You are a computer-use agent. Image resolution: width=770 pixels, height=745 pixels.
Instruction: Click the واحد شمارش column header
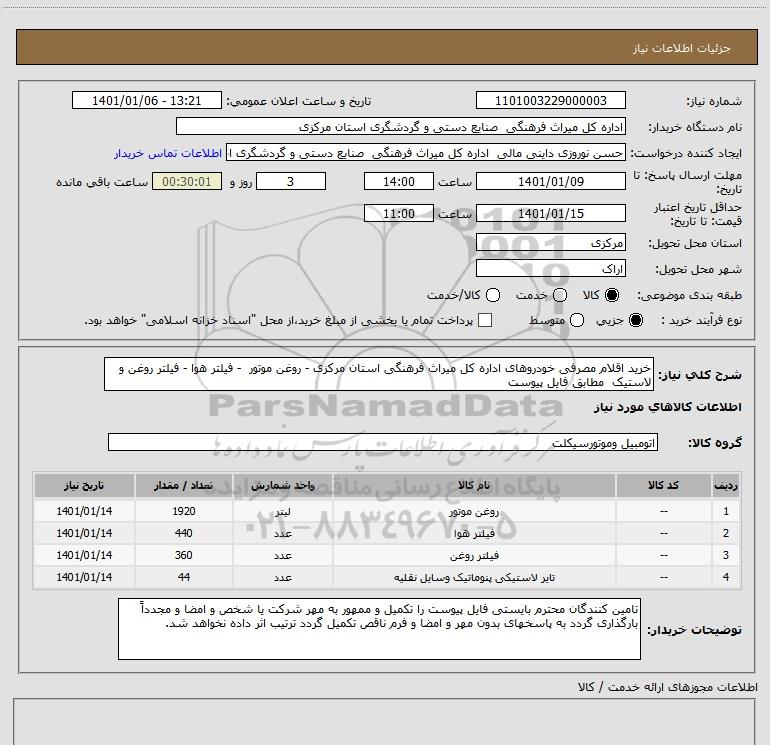pyautogui.click(x=283, y=485)
